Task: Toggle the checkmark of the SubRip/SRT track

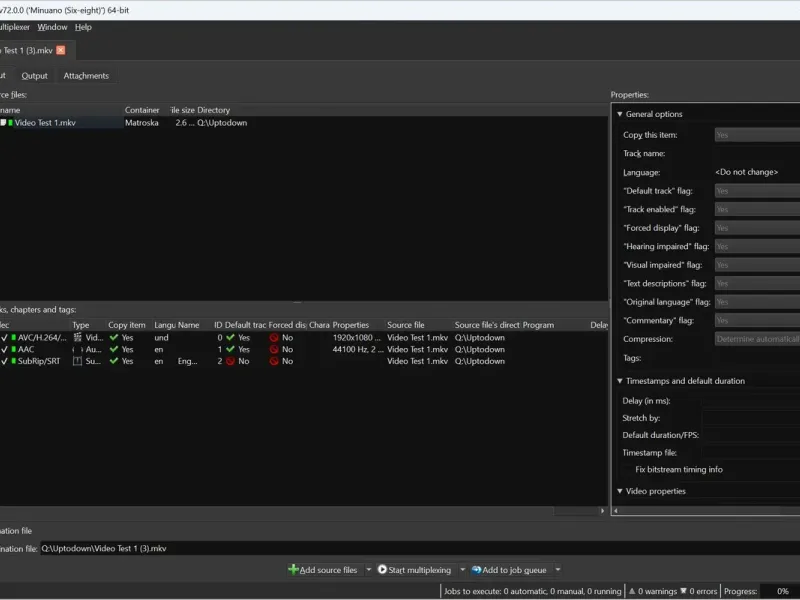Action: [4, 362]
